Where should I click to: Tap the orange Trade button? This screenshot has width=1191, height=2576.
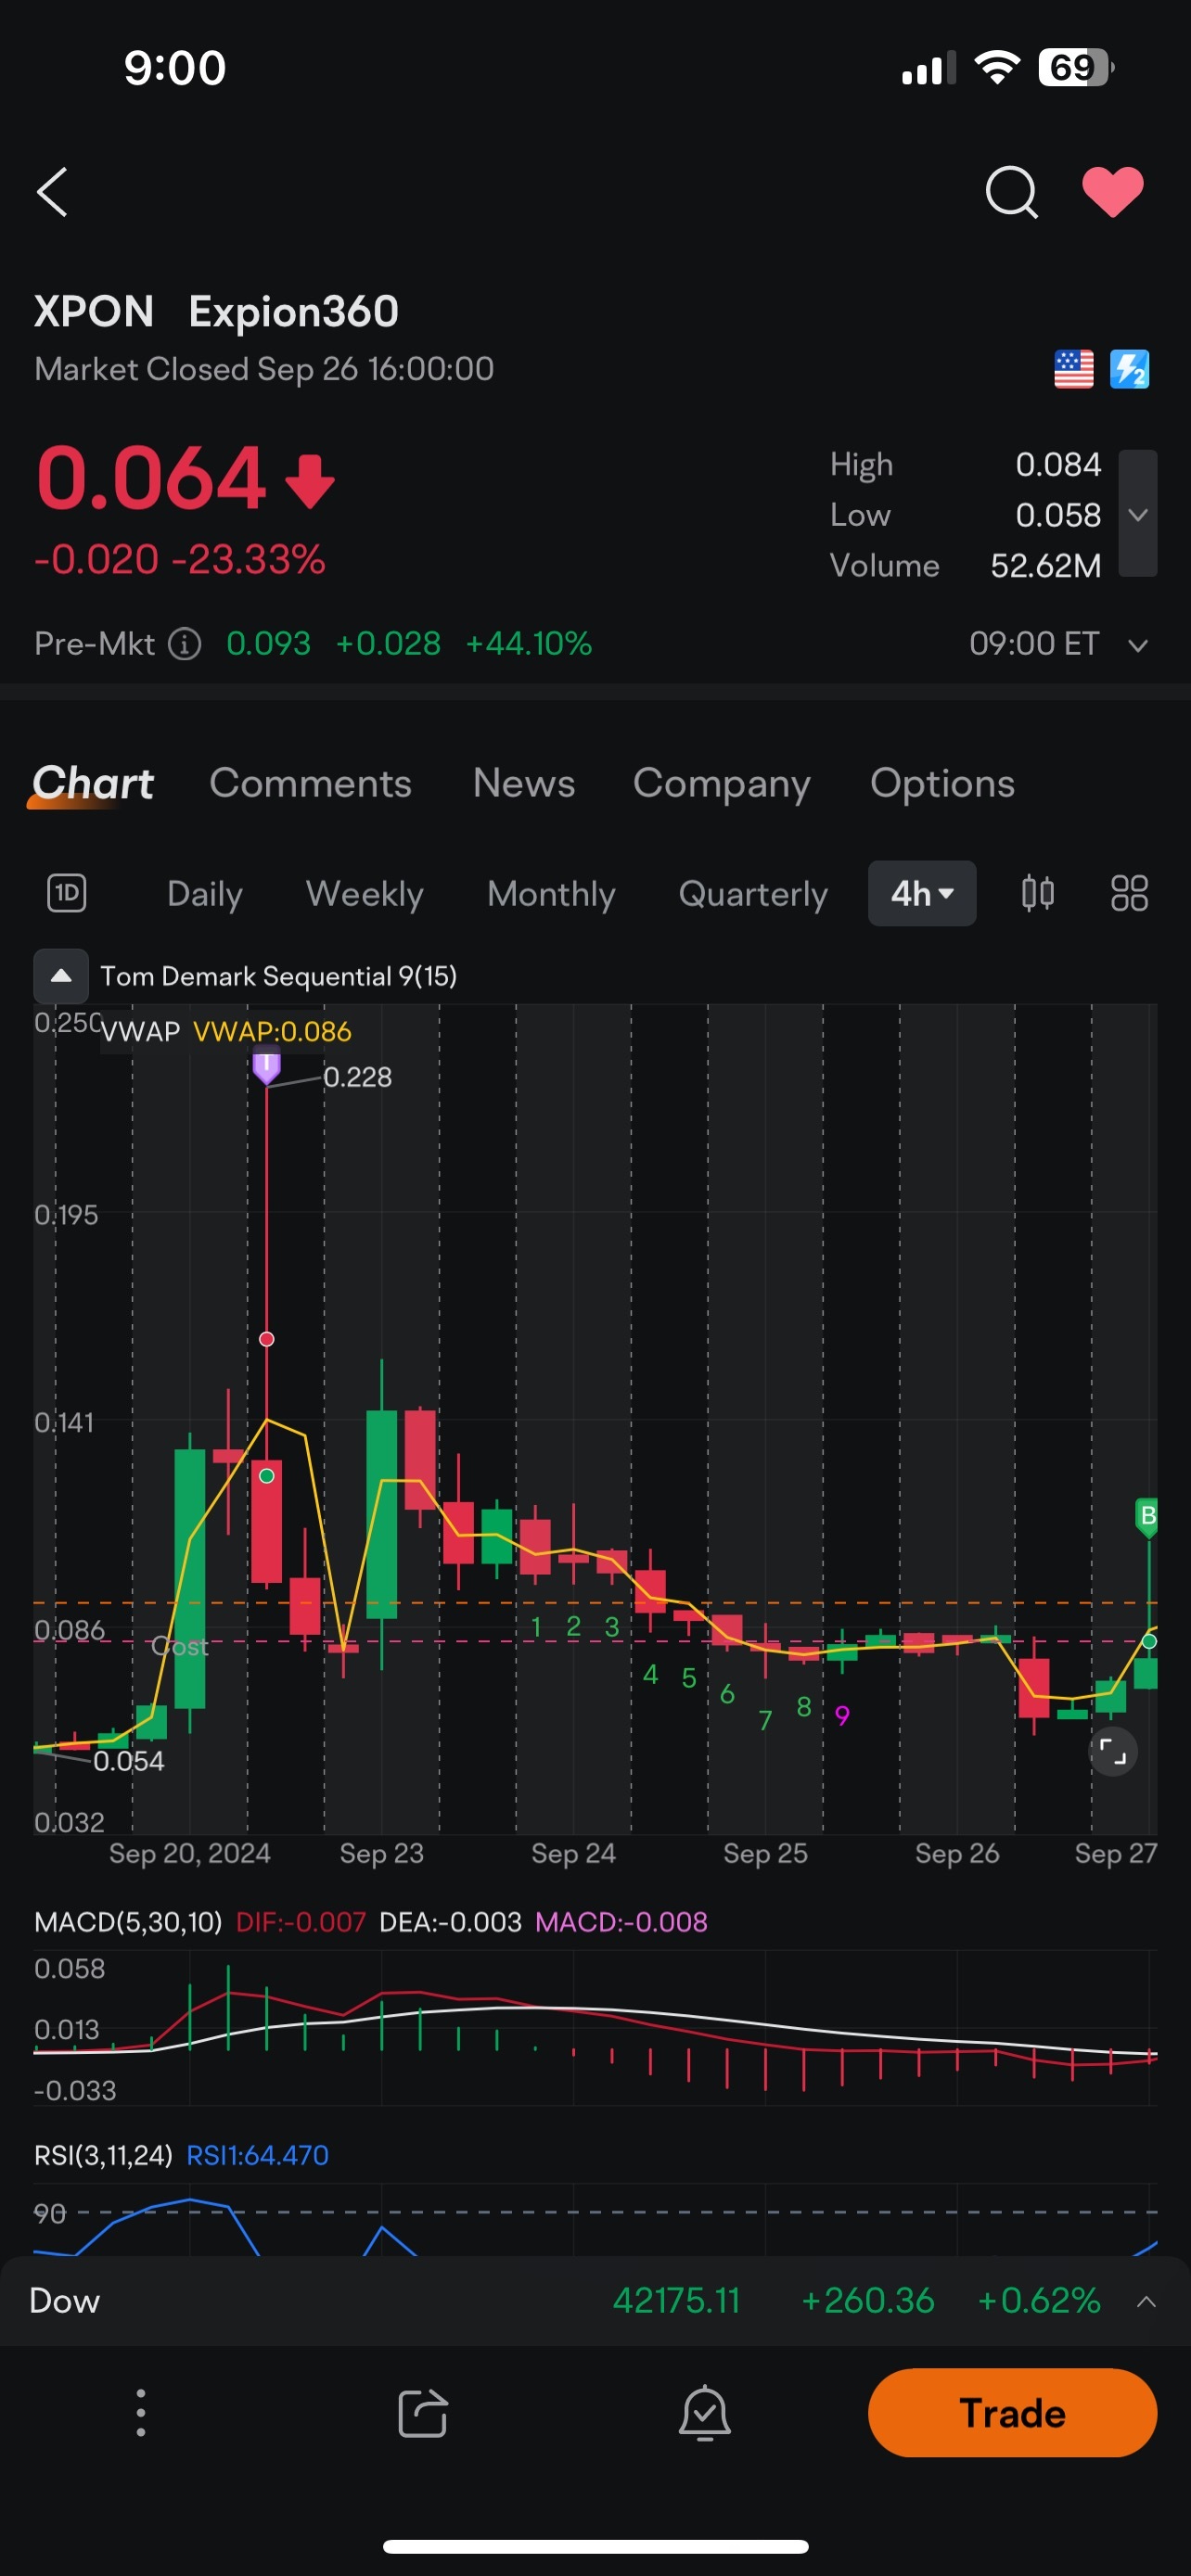[1012, 2413]
